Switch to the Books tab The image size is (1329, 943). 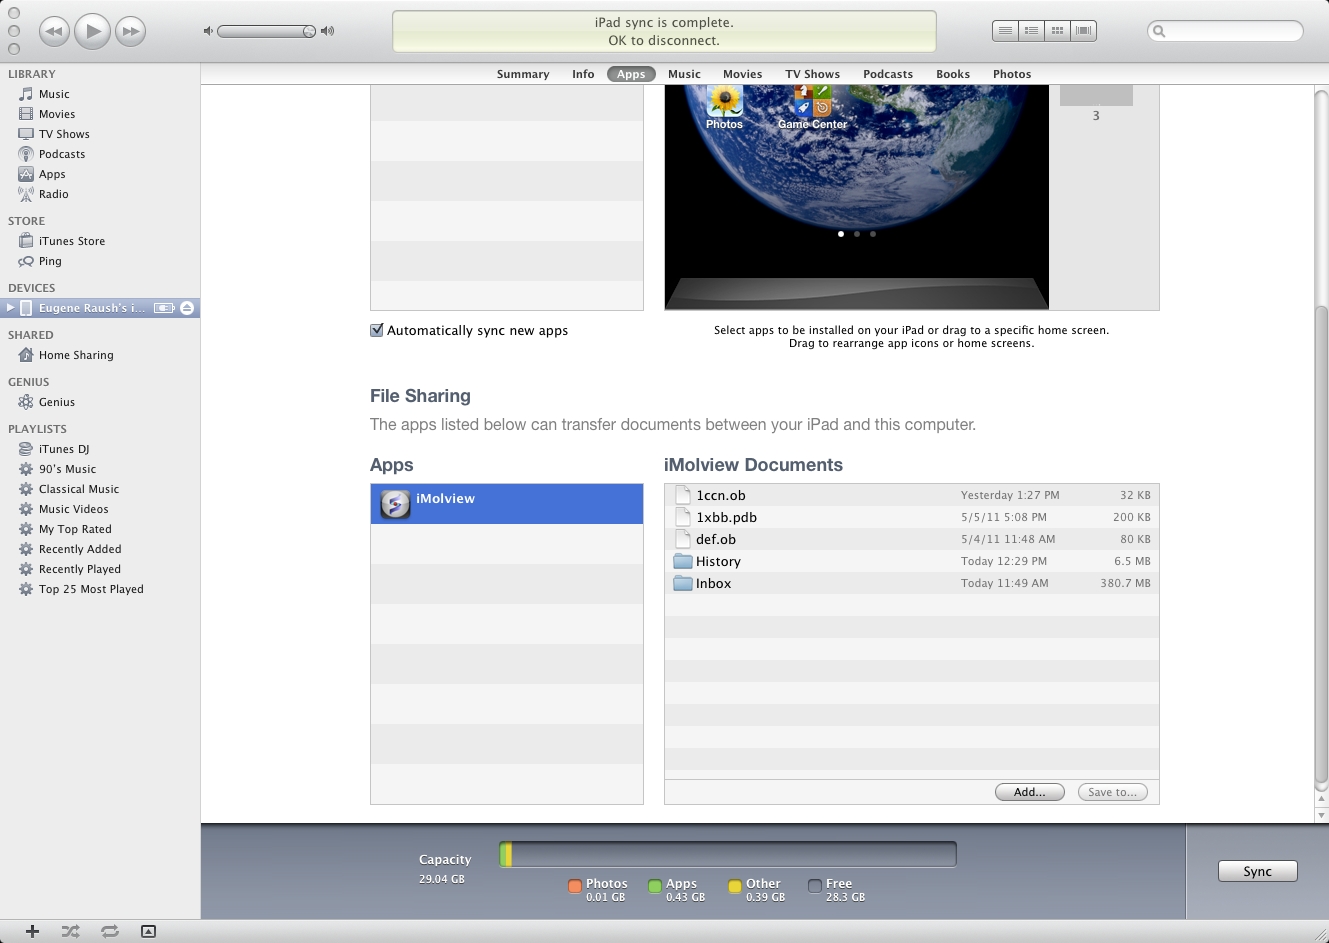(953, 74)
